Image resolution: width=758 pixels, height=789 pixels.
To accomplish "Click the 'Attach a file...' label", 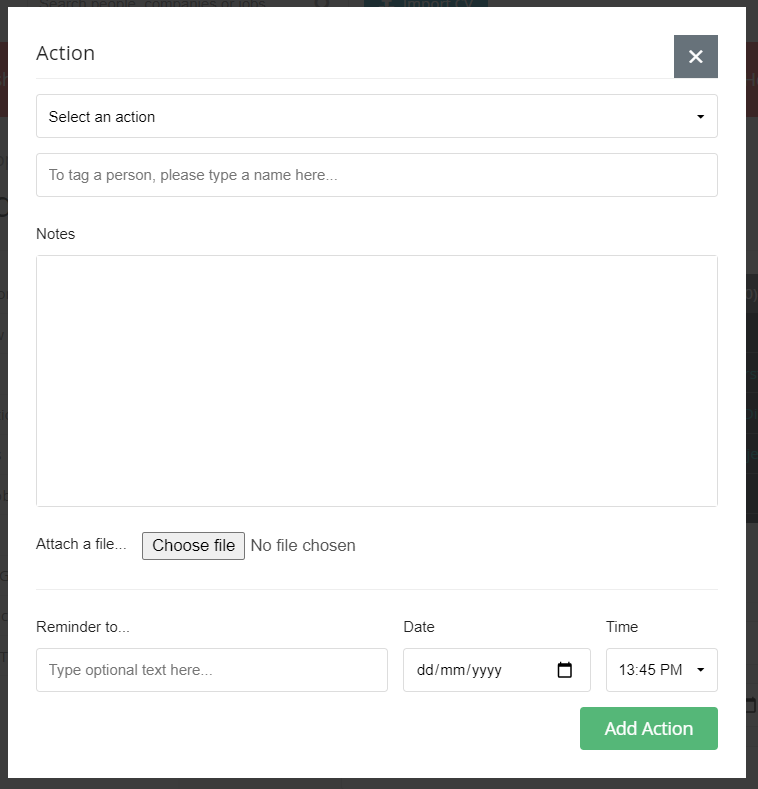I will [81, 544].
